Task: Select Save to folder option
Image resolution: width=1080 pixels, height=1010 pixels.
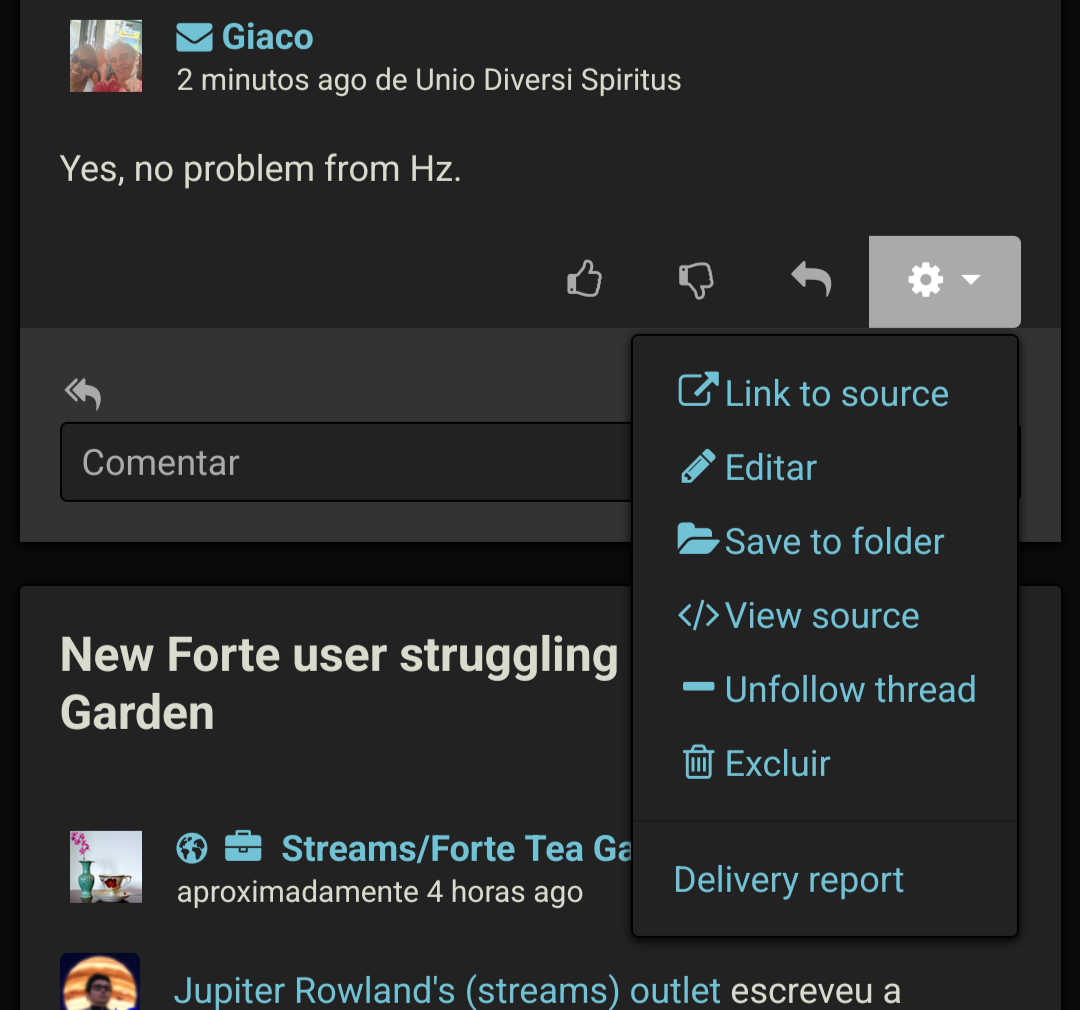Action: pos(811,541)
